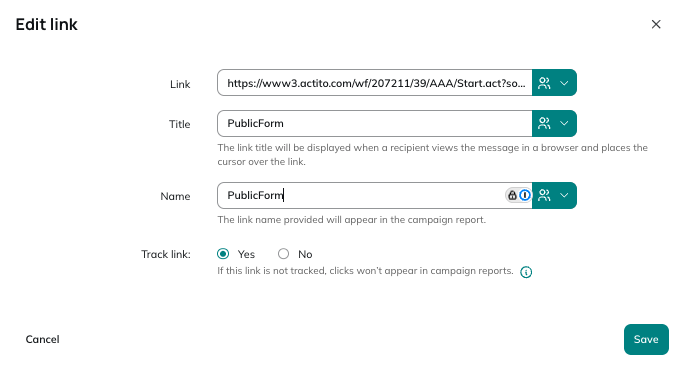
Task: Select No for Track link
Action: 284,254
